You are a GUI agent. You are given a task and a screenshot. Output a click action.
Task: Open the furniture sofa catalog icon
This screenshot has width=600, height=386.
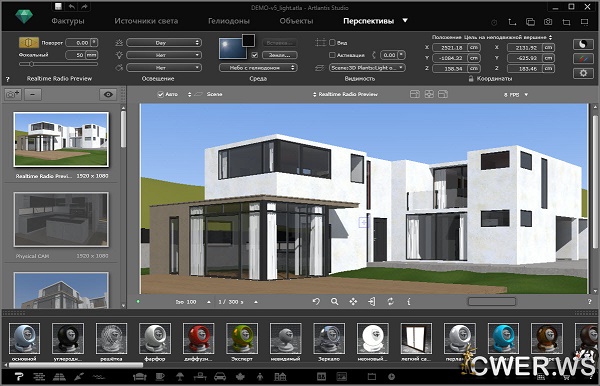140,377
